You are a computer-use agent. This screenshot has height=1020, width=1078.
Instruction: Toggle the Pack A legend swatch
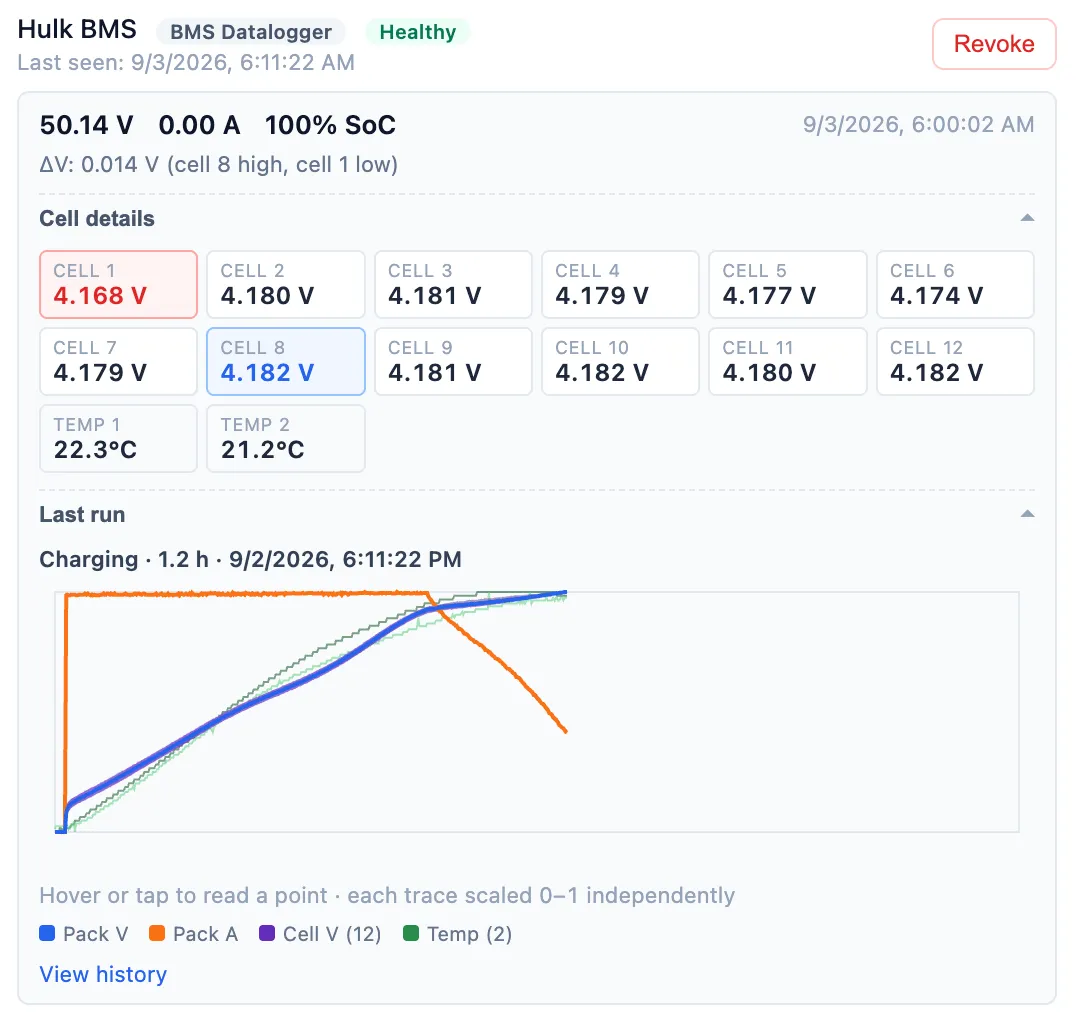157,933
